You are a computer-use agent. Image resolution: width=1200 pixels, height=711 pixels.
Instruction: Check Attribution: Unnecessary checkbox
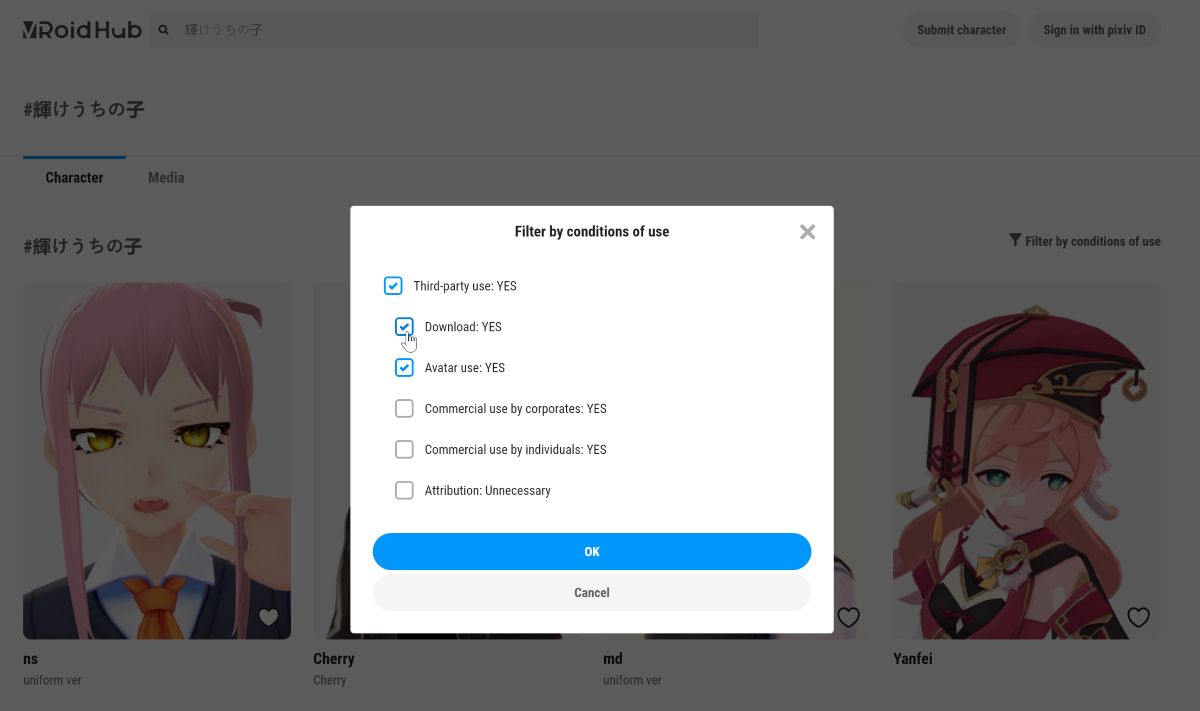pos(404,490)
